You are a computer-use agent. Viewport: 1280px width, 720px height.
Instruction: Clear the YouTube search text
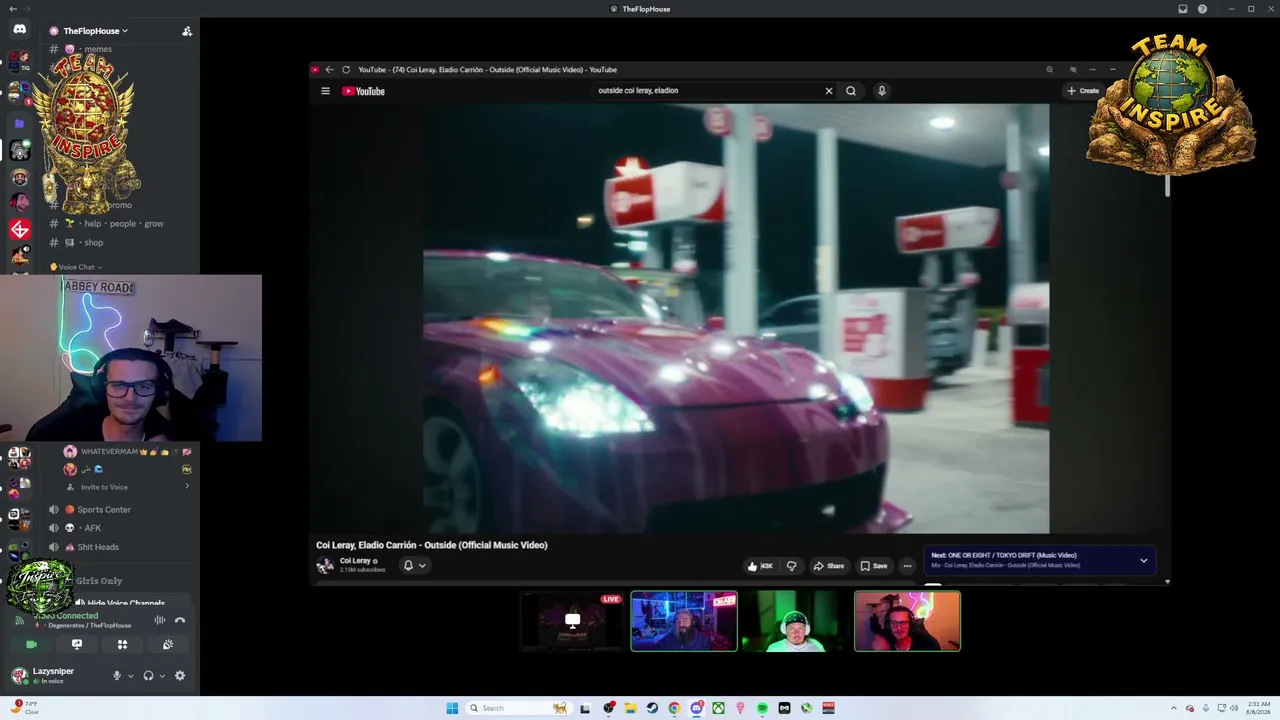click(x=829, y=91)
